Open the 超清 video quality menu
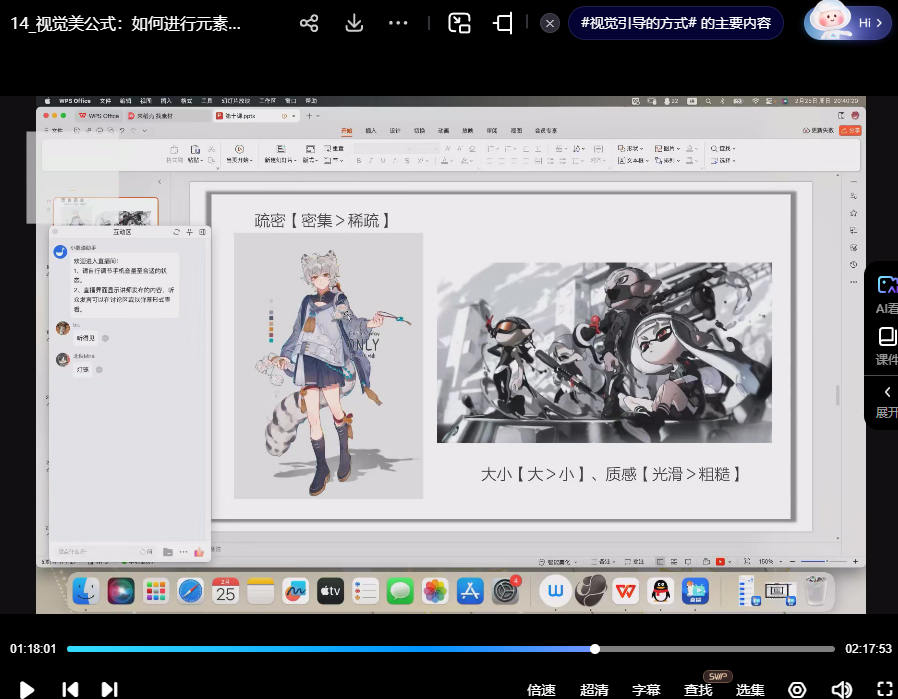898x699 pixels. pyautogui.click(x=594, y=689)
